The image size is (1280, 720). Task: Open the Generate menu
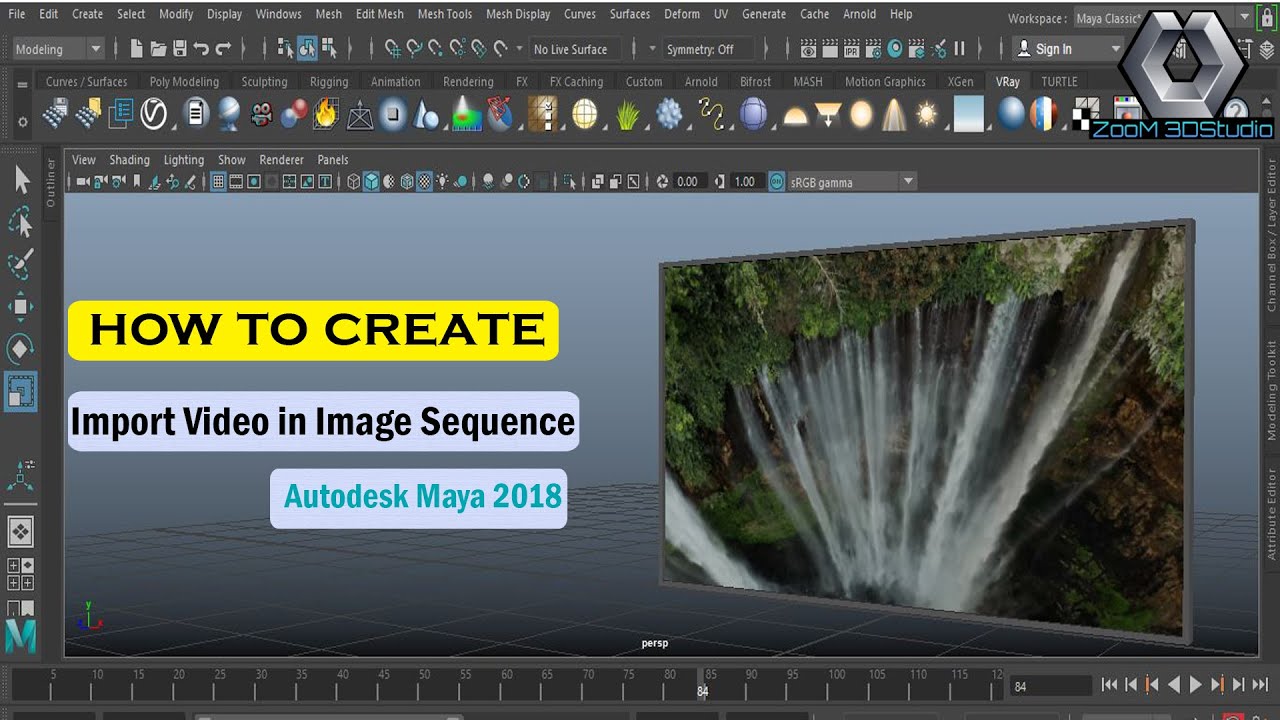pos(764,14)
